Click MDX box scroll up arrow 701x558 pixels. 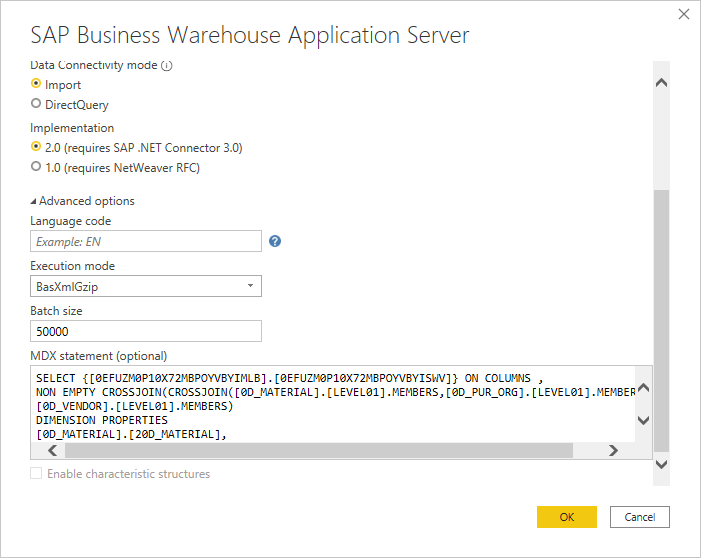tap(644, 388)
